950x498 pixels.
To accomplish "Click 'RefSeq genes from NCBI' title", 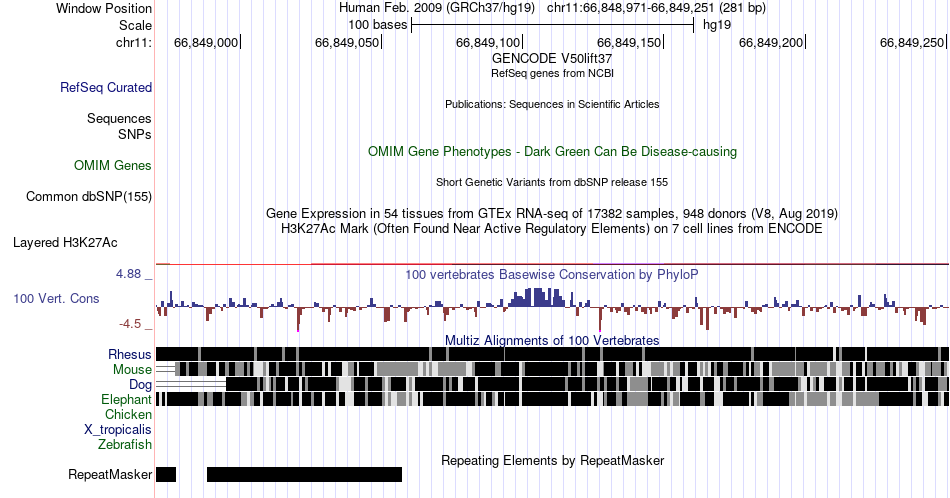I will pos(552,73).
